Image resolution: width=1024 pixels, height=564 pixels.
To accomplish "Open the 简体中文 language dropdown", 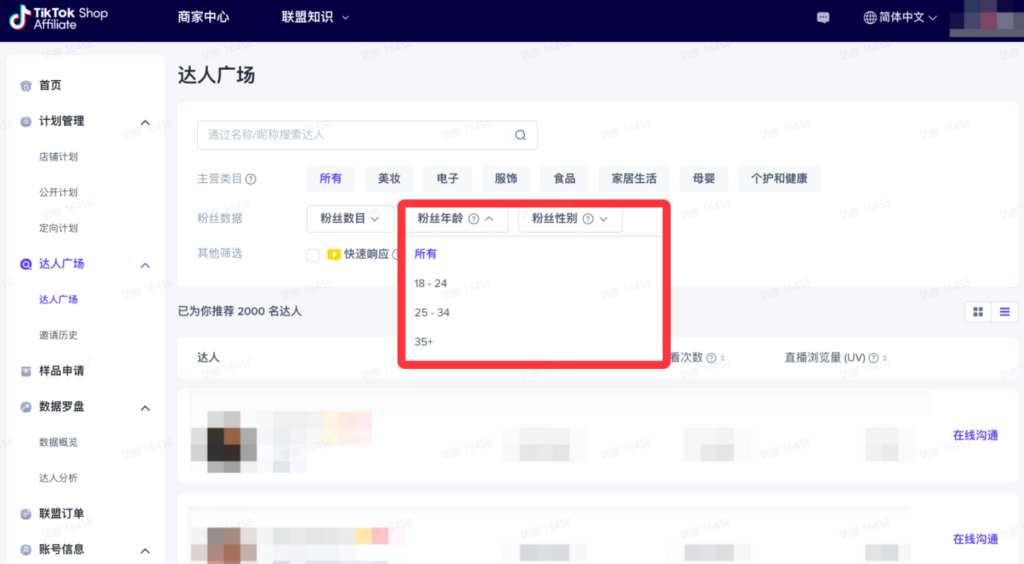I will pos(900,18).
